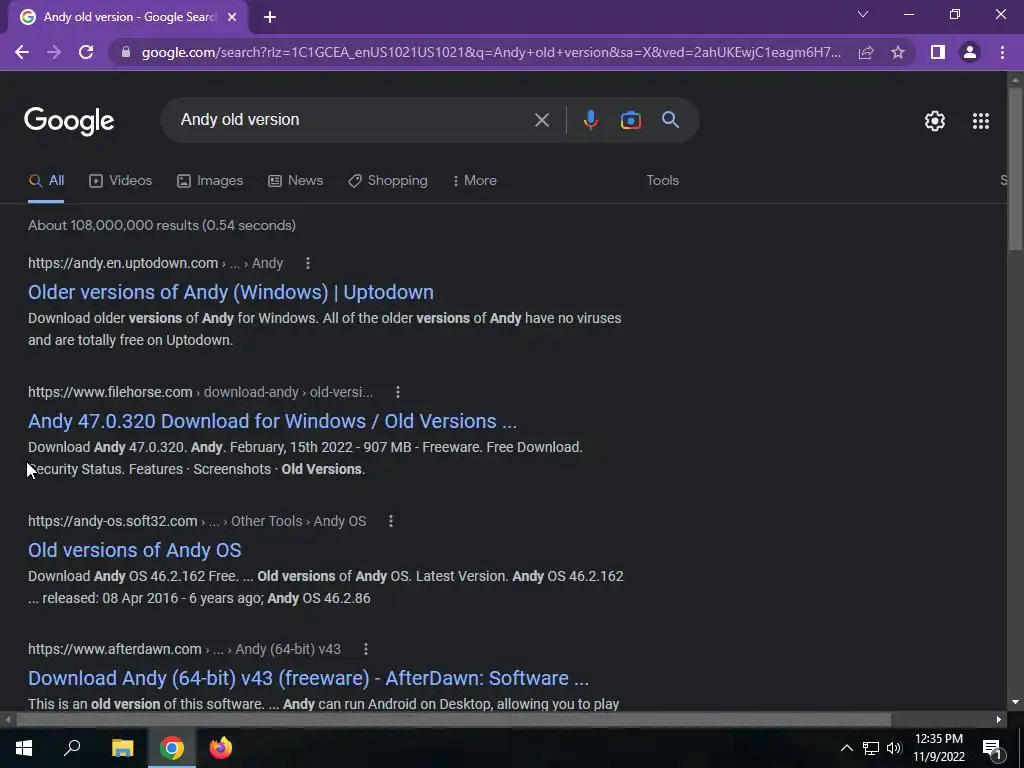Open the search Tools options
This screenshot has height=768, width=1024.
(x=662, y=180)
